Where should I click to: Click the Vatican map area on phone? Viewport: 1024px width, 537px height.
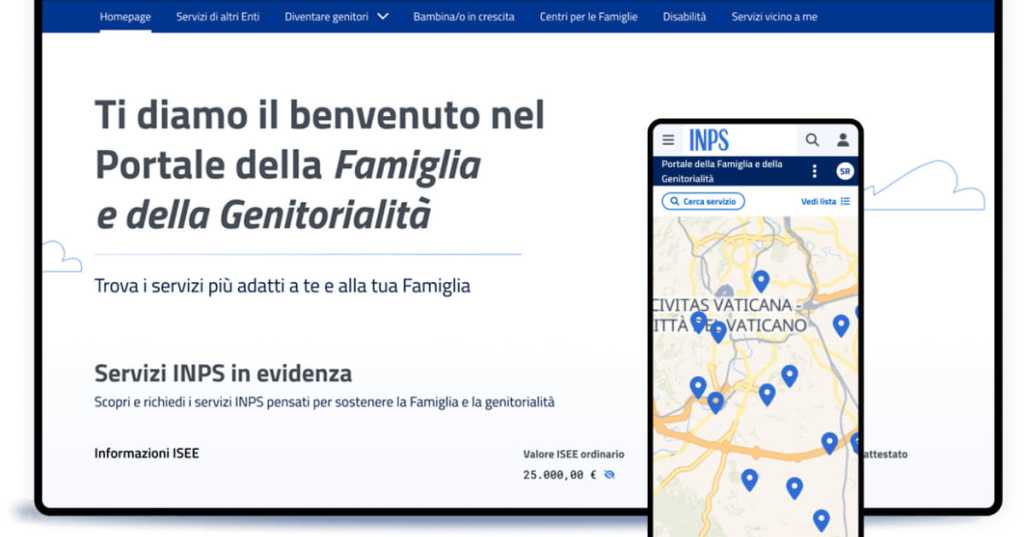[x=756, y=376]
